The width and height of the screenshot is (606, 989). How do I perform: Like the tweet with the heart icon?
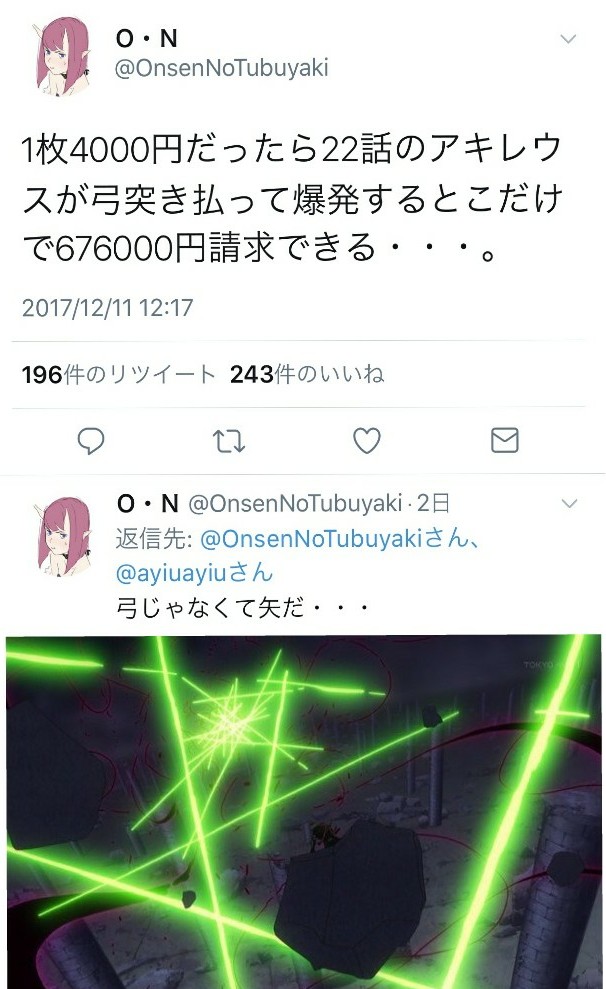click(366, 440)
